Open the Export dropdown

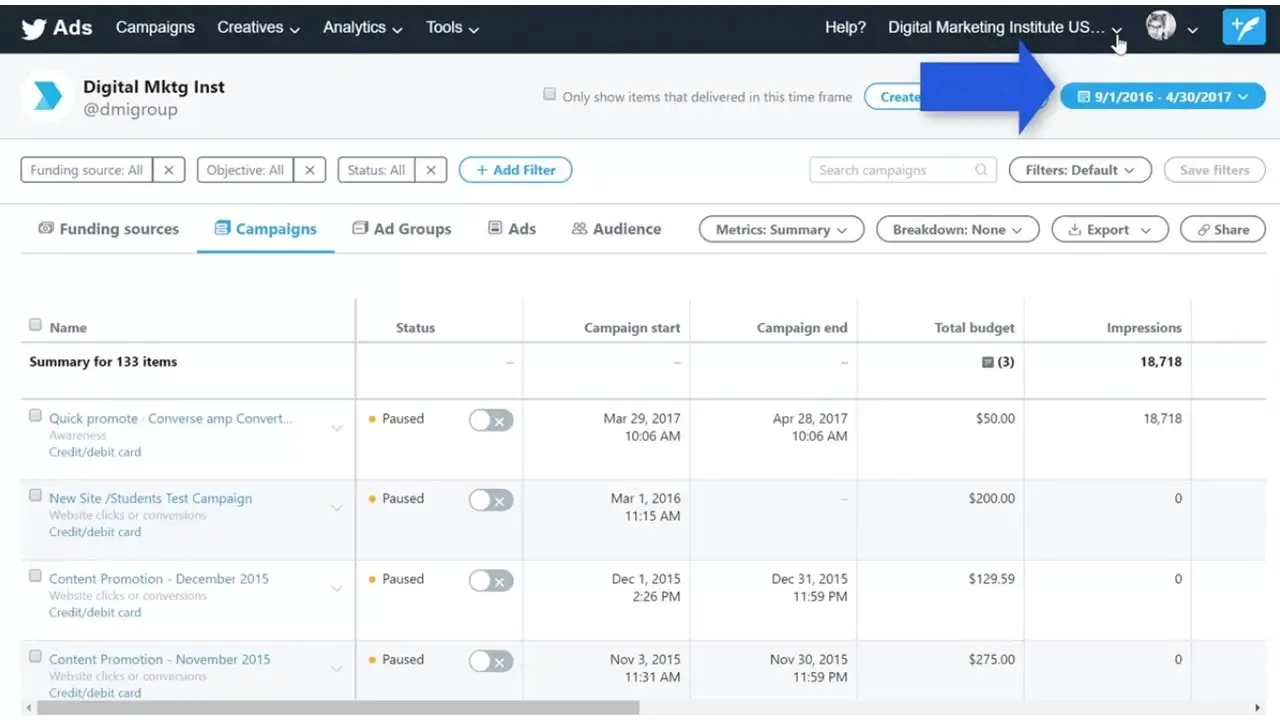click(1110, 229)
